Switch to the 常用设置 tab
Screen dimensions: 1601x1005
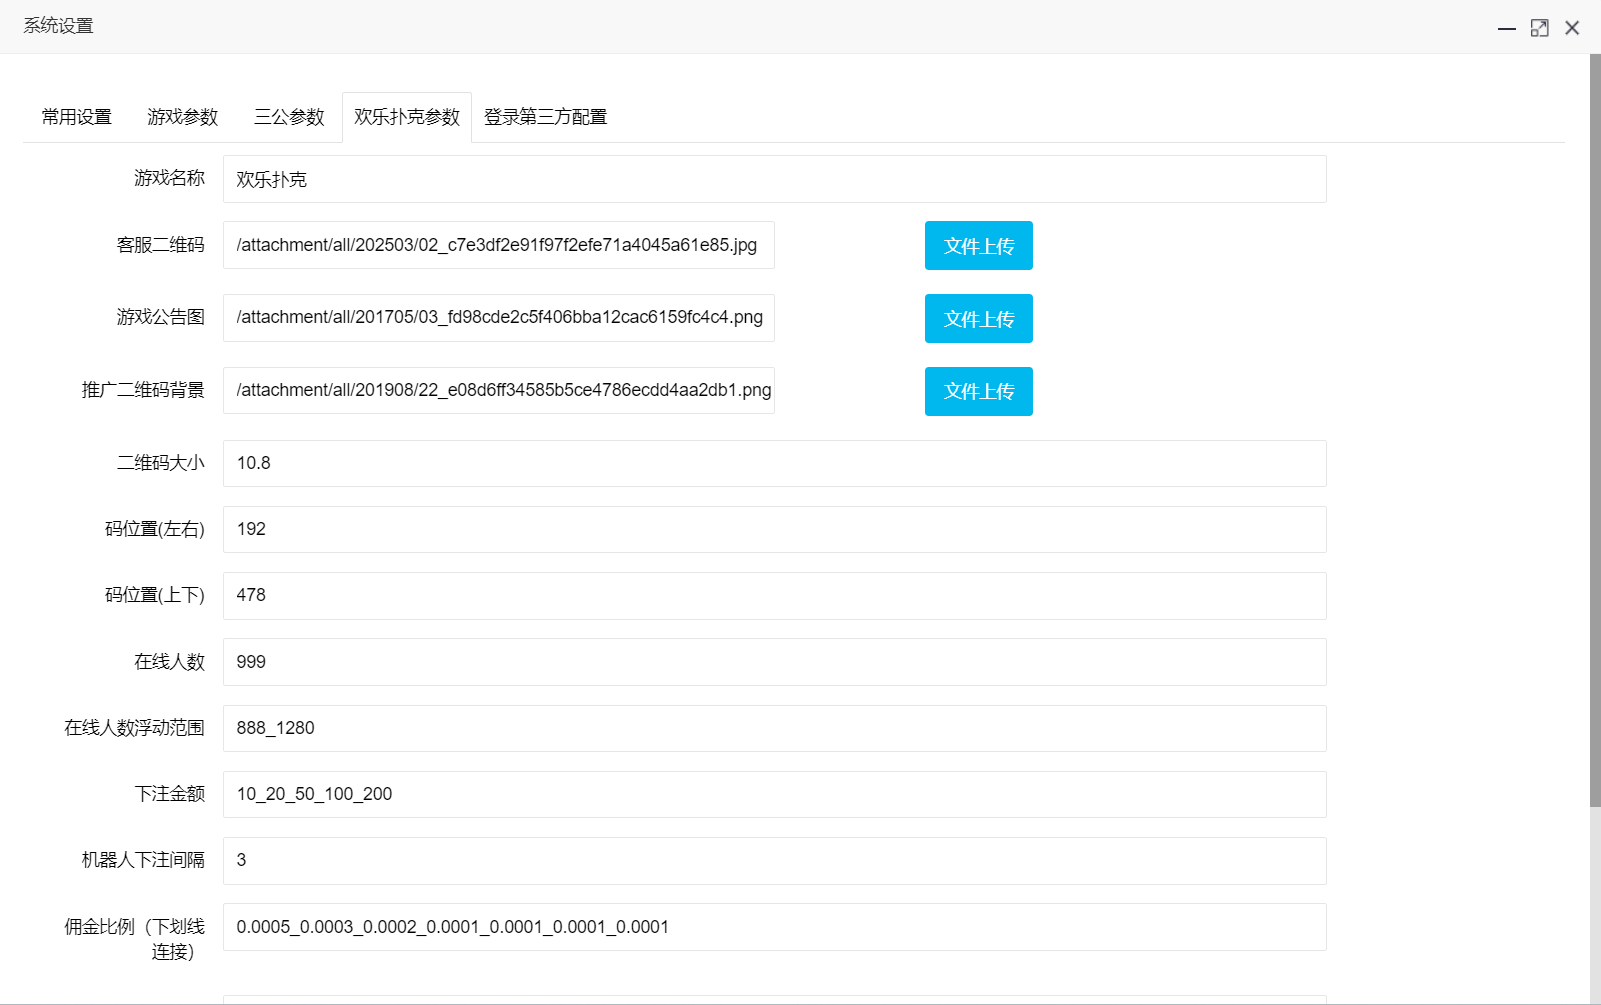coord(74,117)
